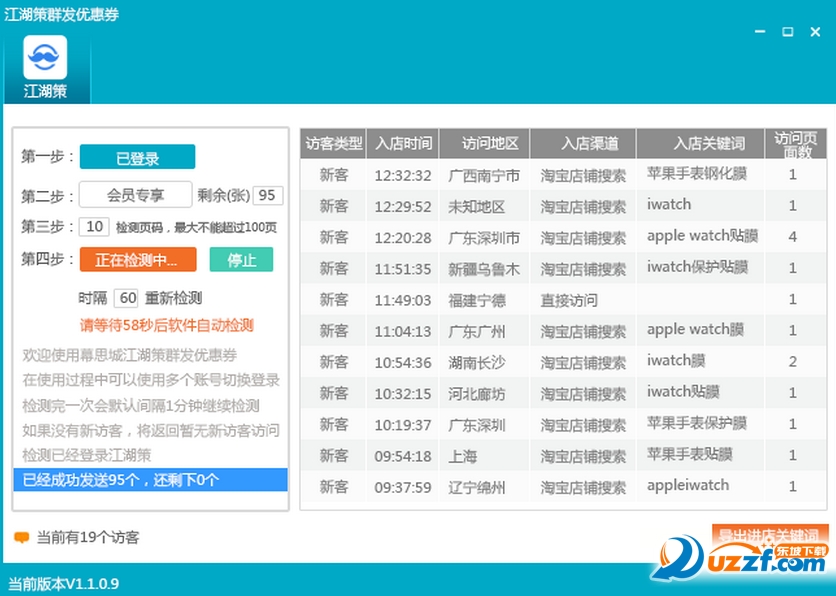
Task: Sort by the 入店时间 column header
Action: click(x=403, y=143)
